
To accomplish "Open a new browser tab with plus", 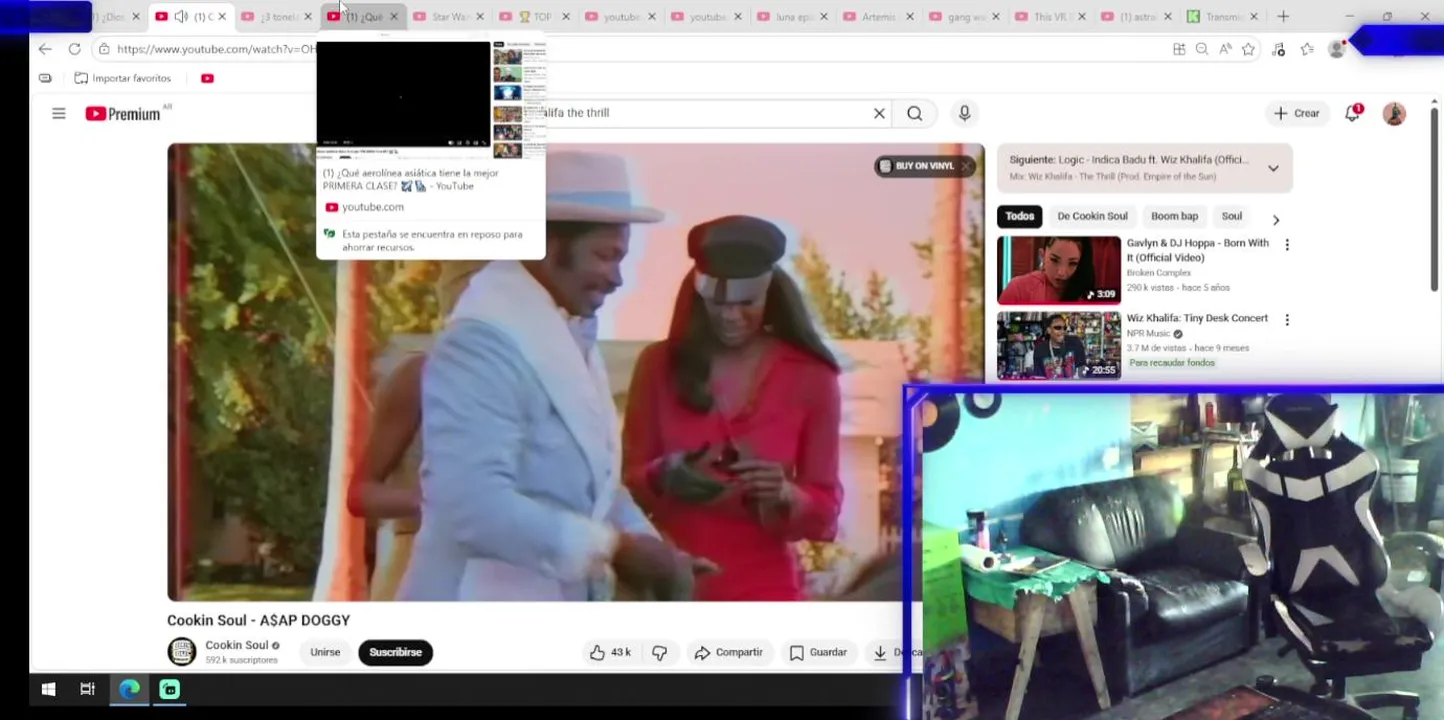I will click(x=1283, y=16).
